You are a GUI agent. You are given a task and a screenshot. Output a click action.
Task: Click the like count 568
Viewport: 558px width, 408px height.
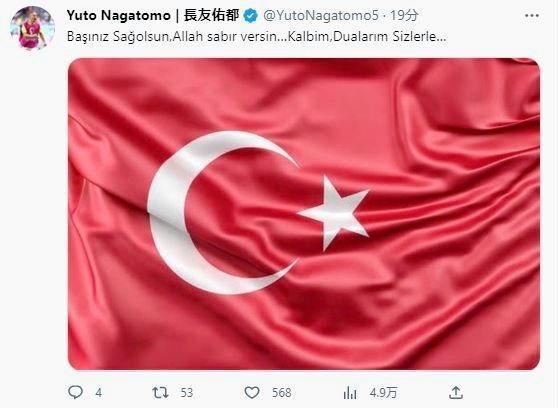(x=281, y=393)
